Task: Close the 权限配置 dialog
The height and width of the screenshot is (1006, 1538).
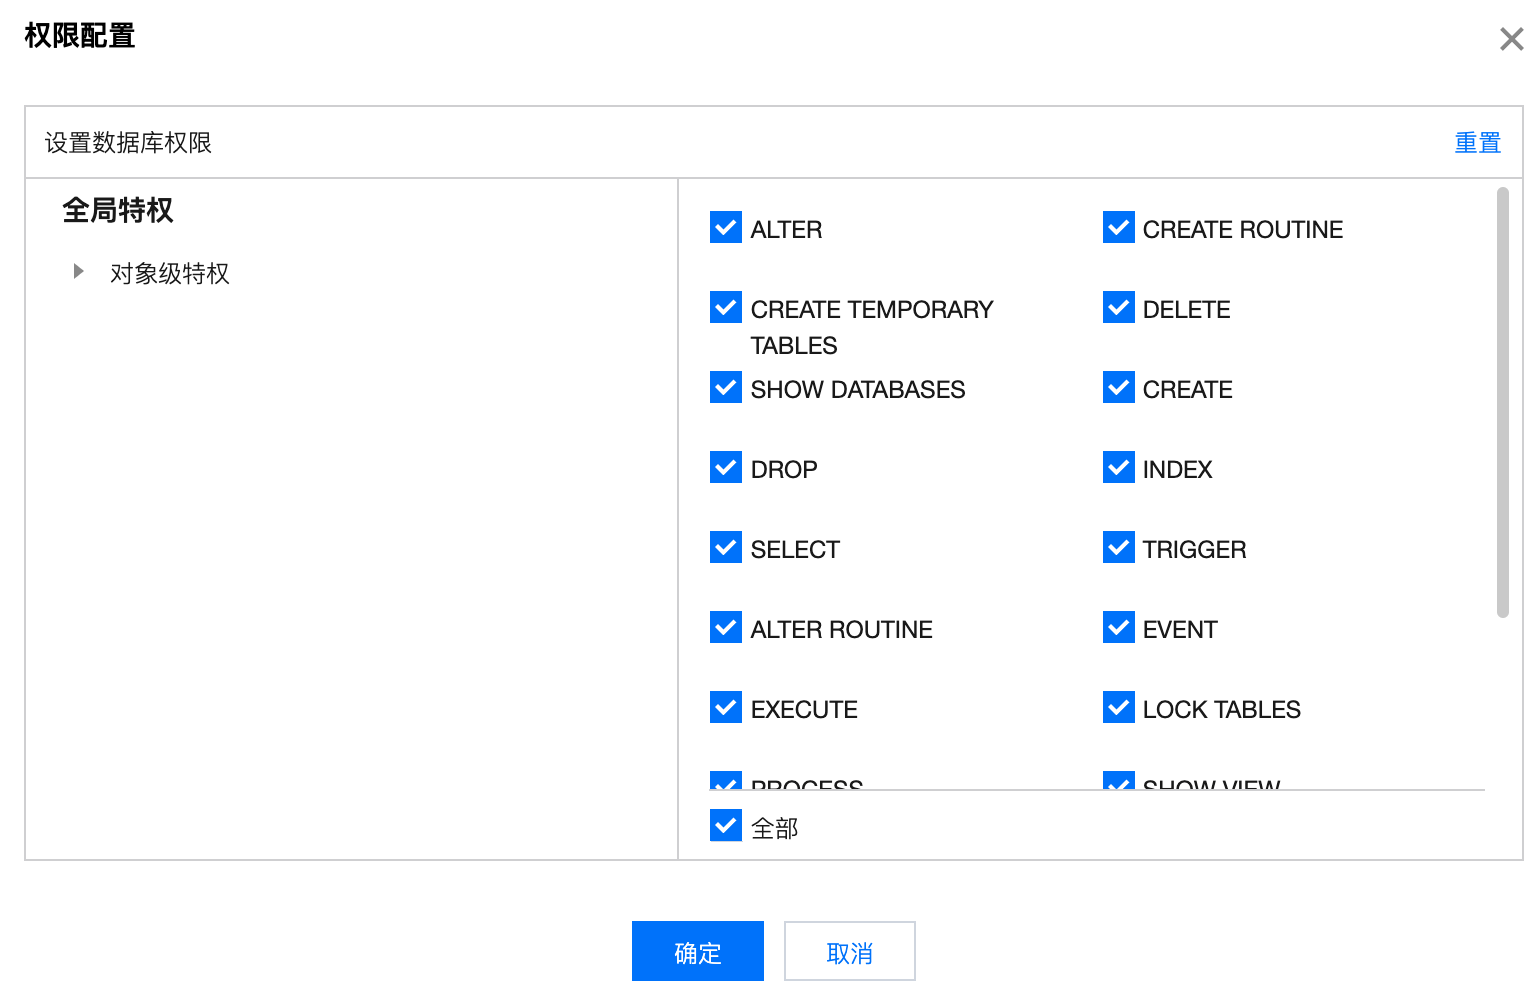Action: [1511, 40]
